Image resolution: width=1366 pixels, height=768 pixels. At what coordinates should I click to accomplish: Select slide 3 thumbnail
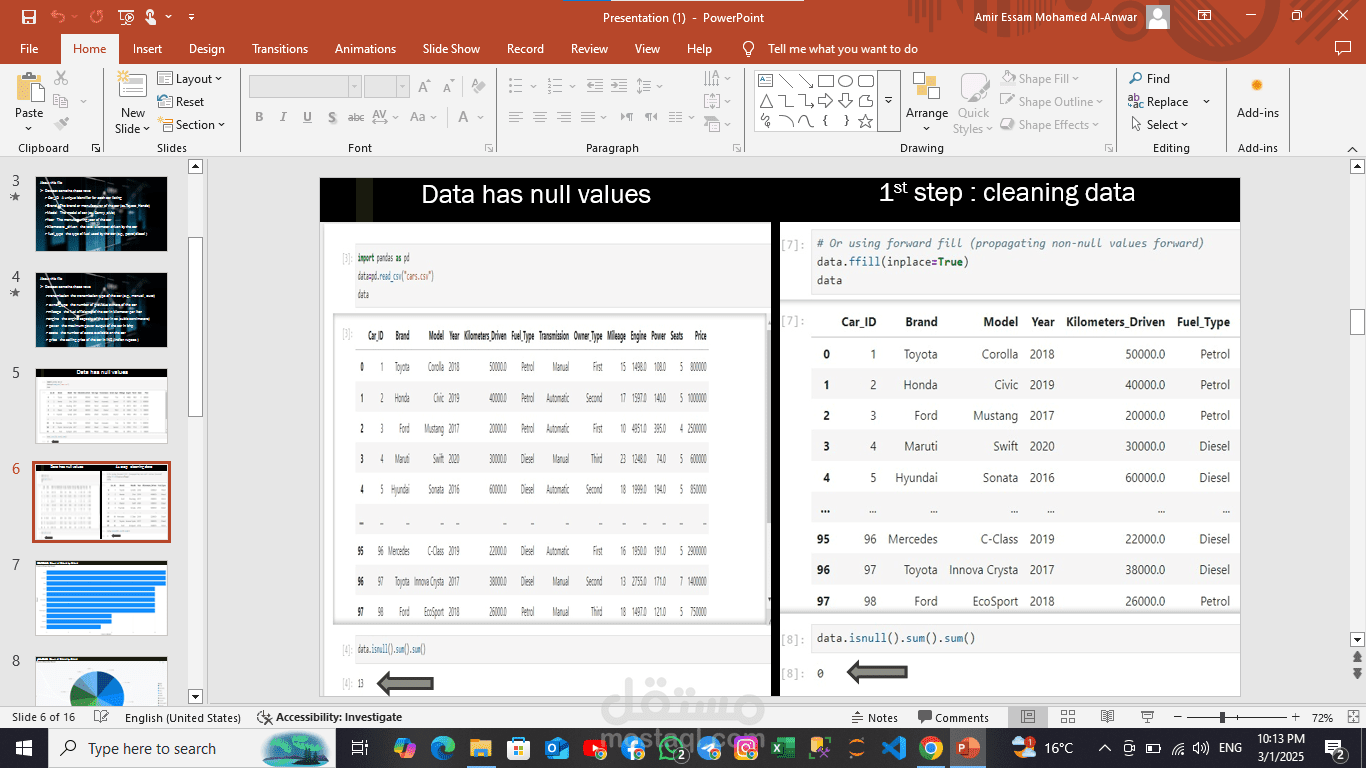tap(101, 213)
